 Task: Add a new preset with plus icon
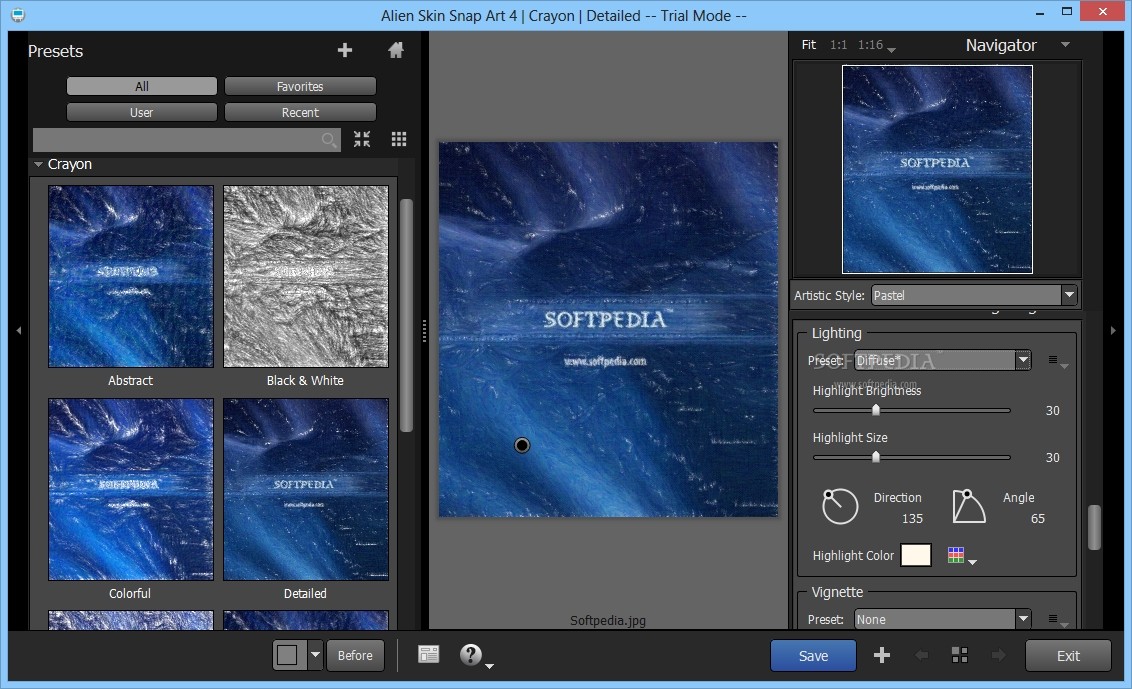coord(345,50)
